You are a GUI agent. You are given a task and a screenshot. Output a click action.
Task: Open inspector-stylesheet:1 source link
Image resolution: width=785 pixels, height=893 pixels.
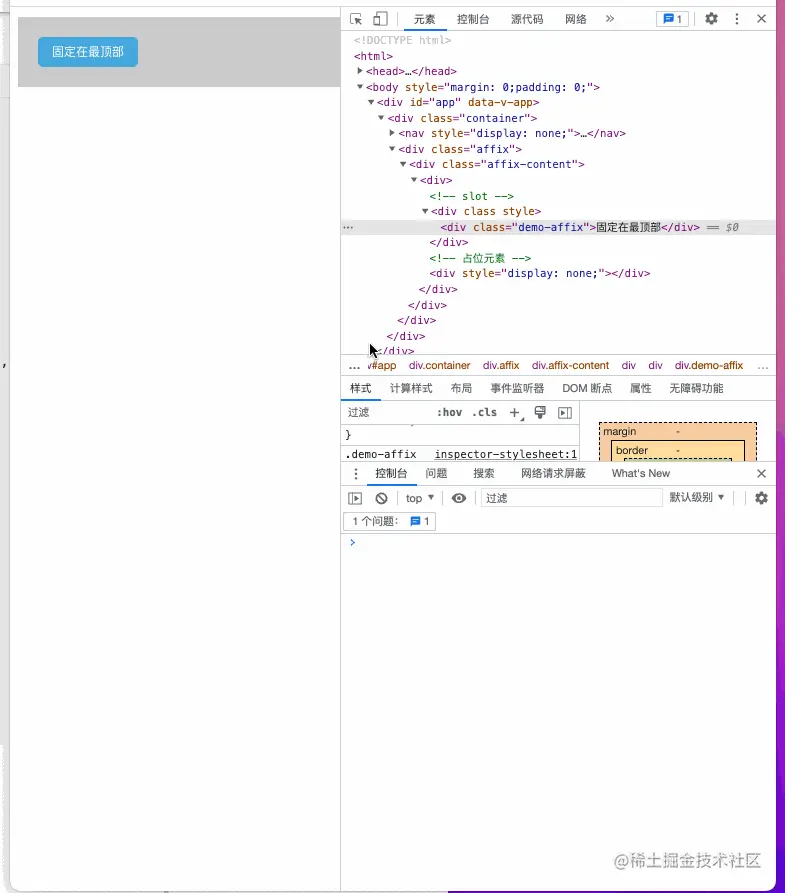click(x=506, y=454)
